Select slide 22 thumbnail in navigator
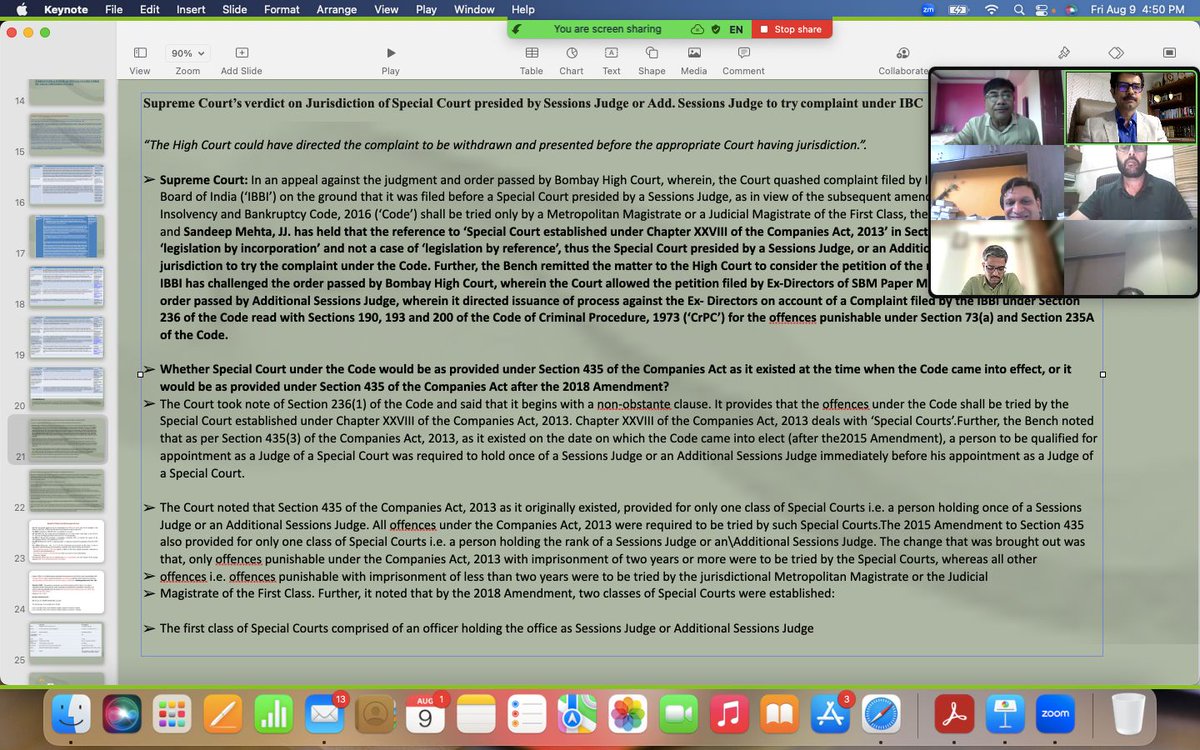1200x750 pixels. click(66, 490)
